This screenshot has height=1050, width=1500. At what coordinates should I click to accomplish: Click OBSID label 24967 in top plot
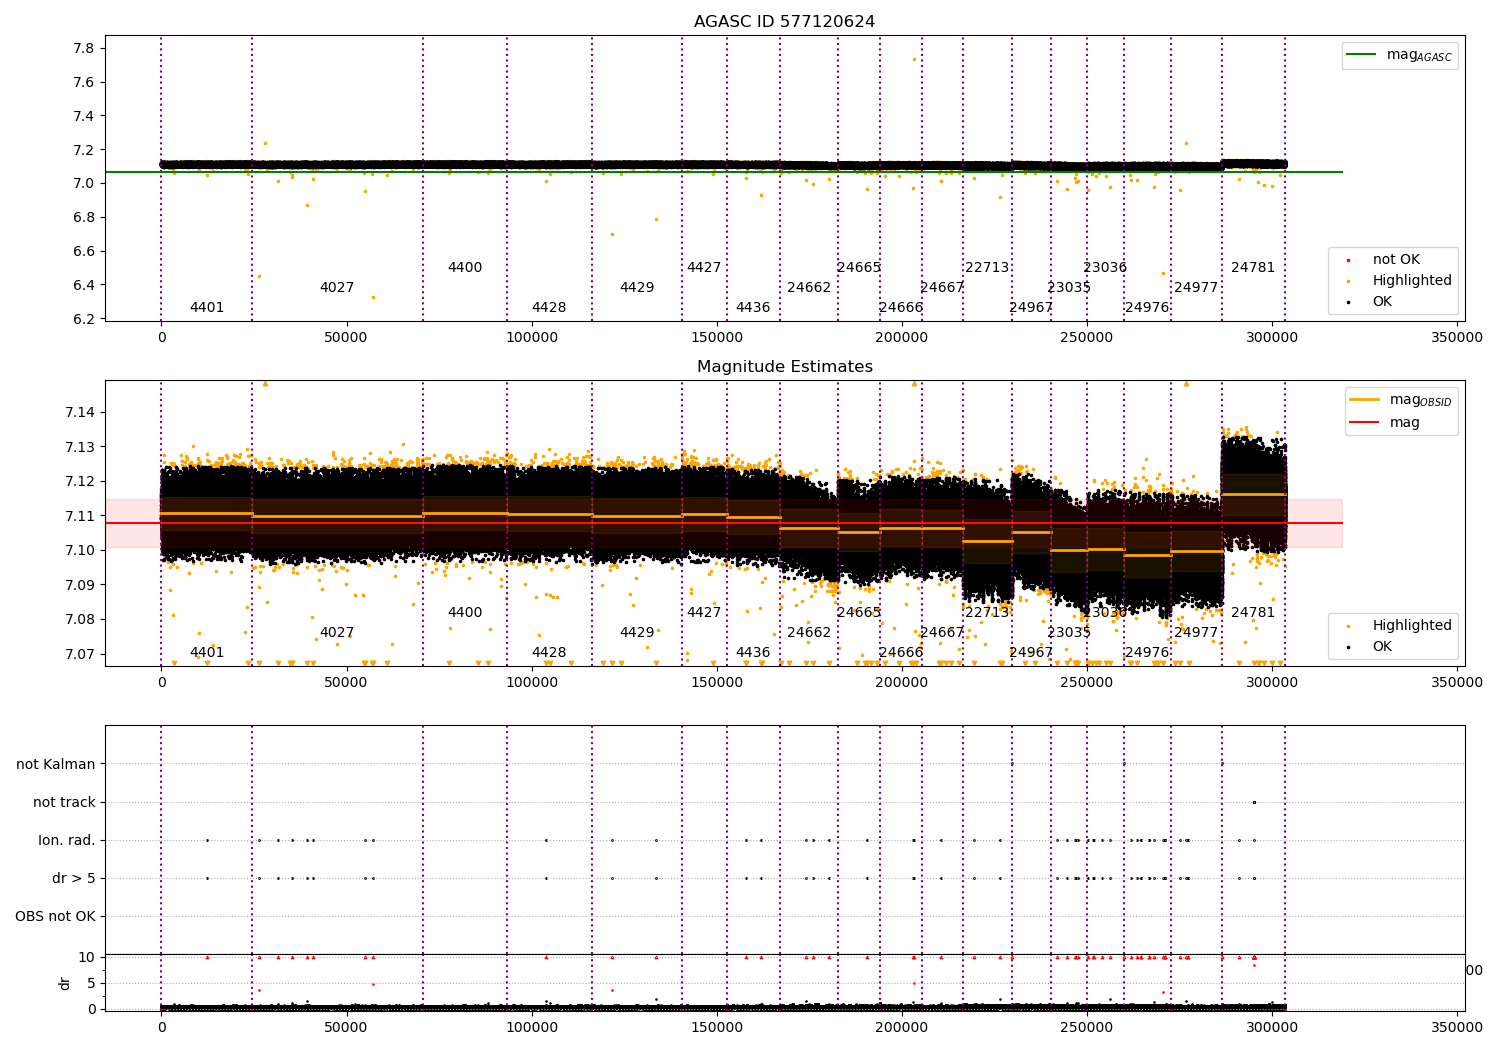click(1031, 308)
